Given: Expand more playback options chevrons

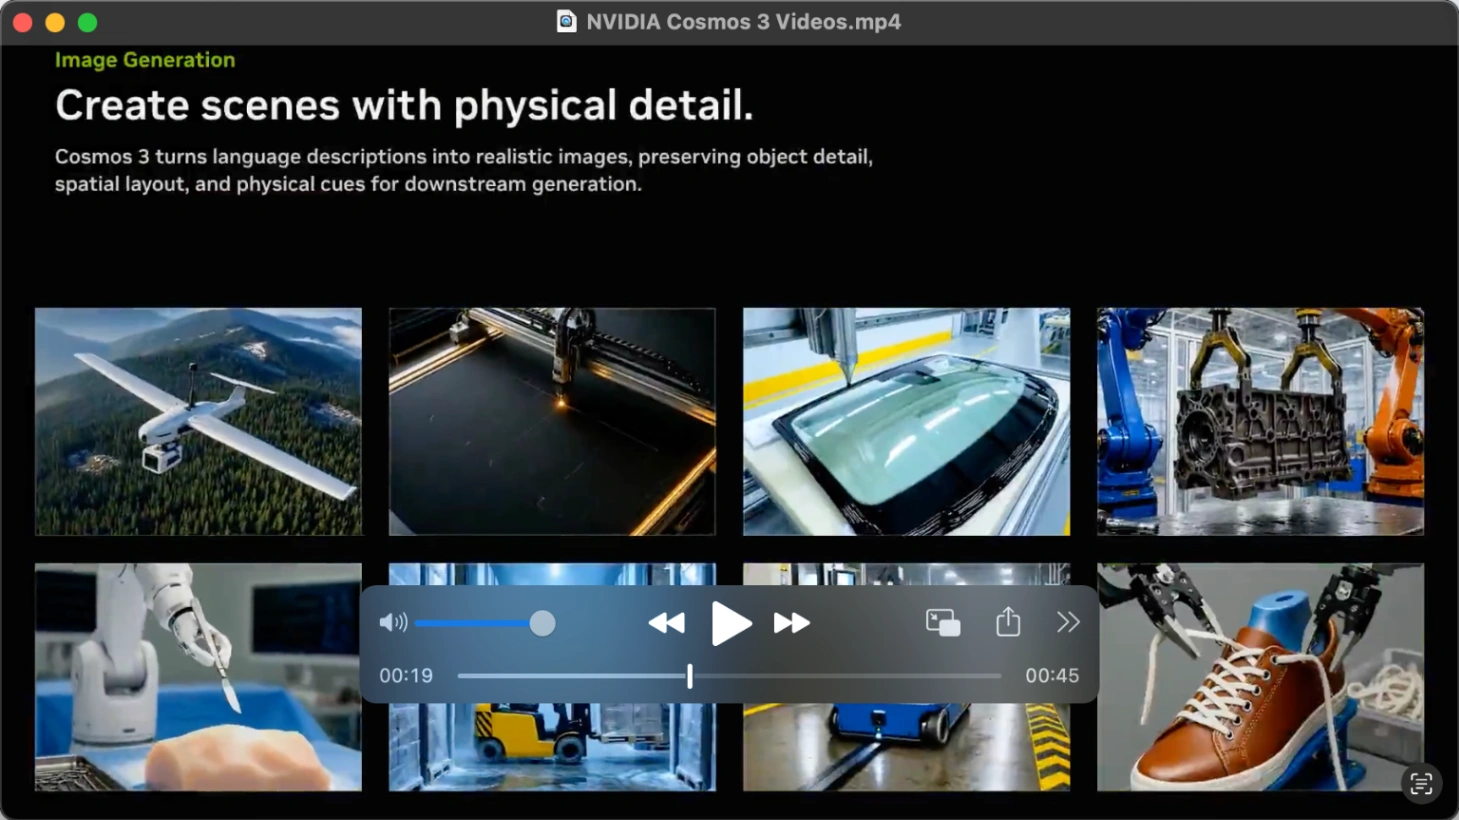Looking at the screenshot, I should [1068, 622].
